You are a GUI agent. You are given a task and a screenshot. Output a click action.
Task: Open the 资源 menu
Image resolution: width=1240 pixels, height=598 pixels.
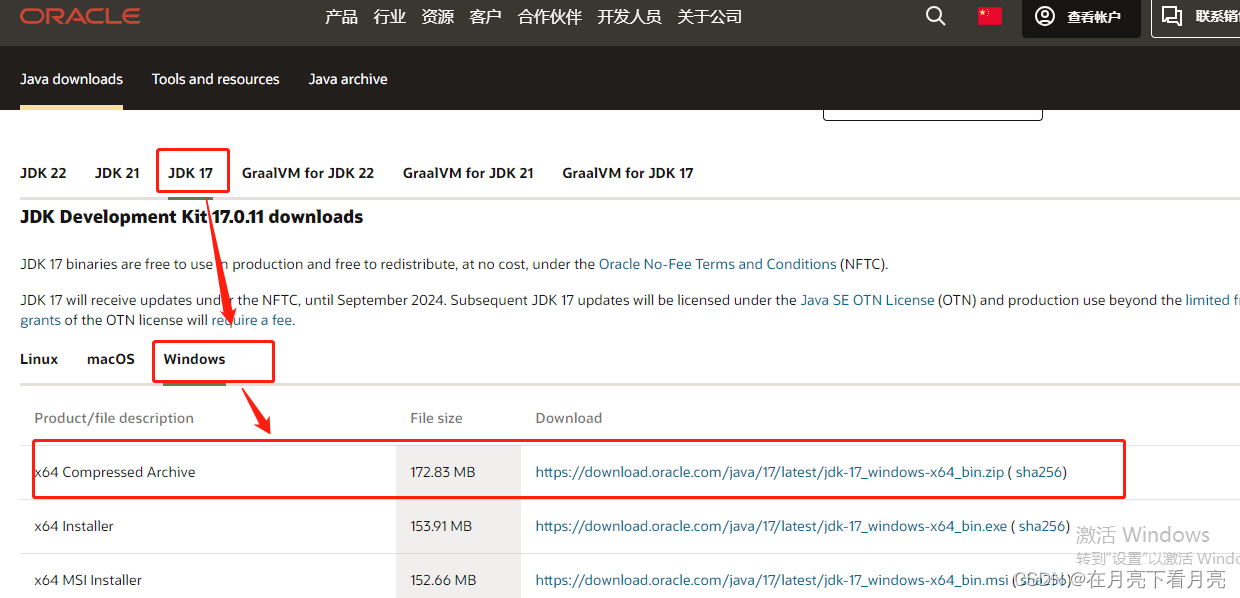coord(438,17)
